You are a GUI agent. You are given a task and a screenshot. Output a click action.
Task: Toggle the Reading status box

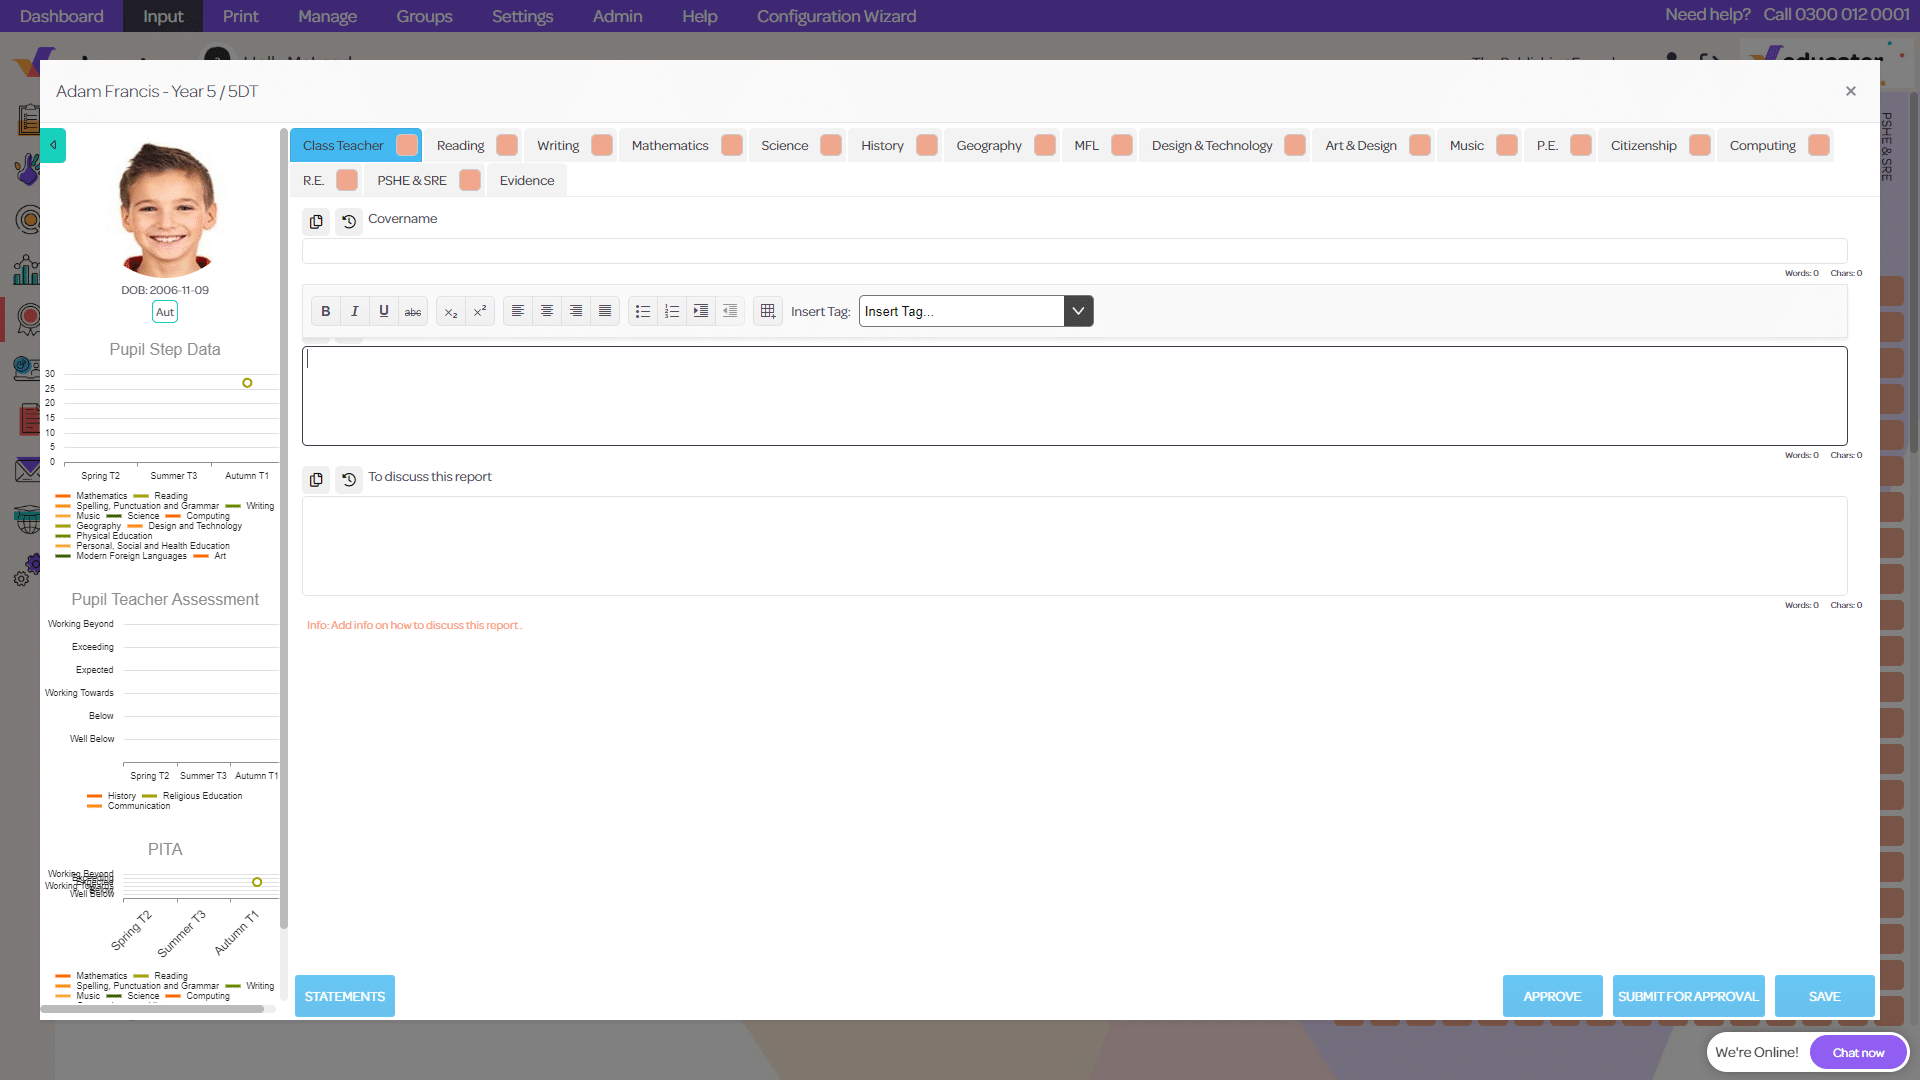pyautogui.click(x=507, y=145)
